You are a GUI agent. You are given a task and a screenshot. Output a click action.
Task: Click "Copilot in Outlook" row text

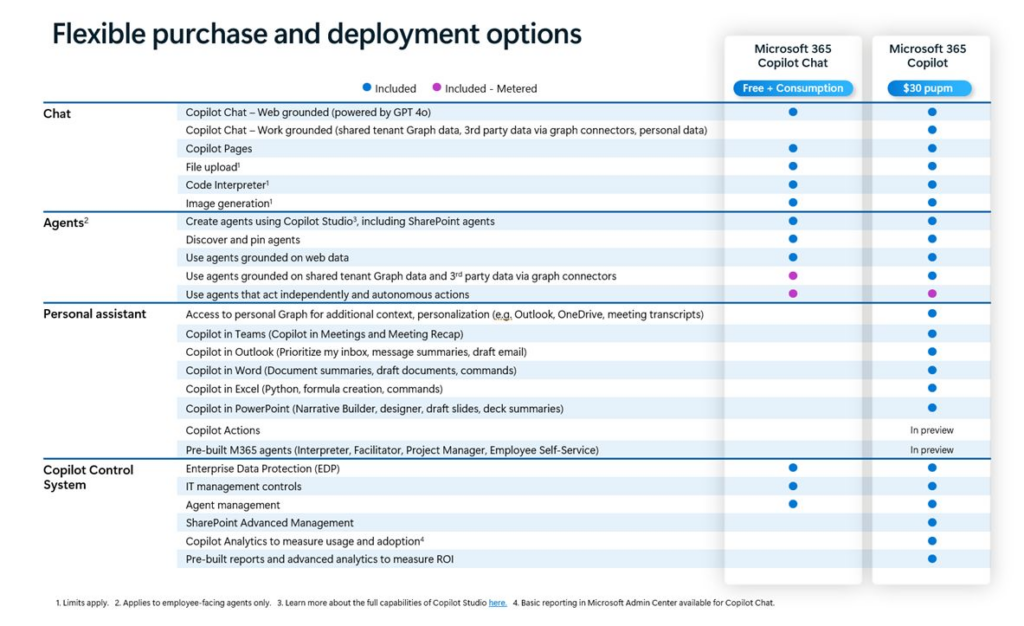pyautogui.click(x=356, y=352)
